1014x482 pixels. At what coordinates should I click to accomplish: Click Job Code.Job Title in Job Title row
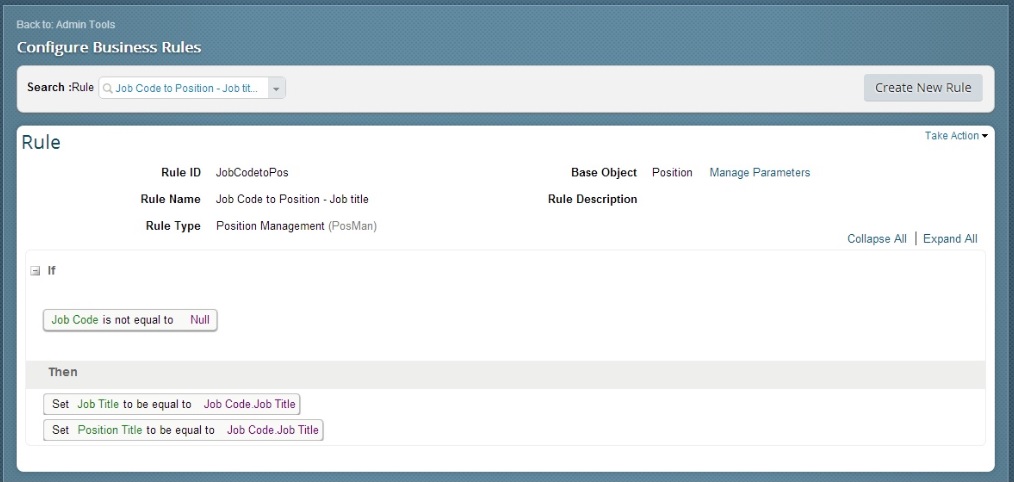pyautogui.click(x=250, y=404)
